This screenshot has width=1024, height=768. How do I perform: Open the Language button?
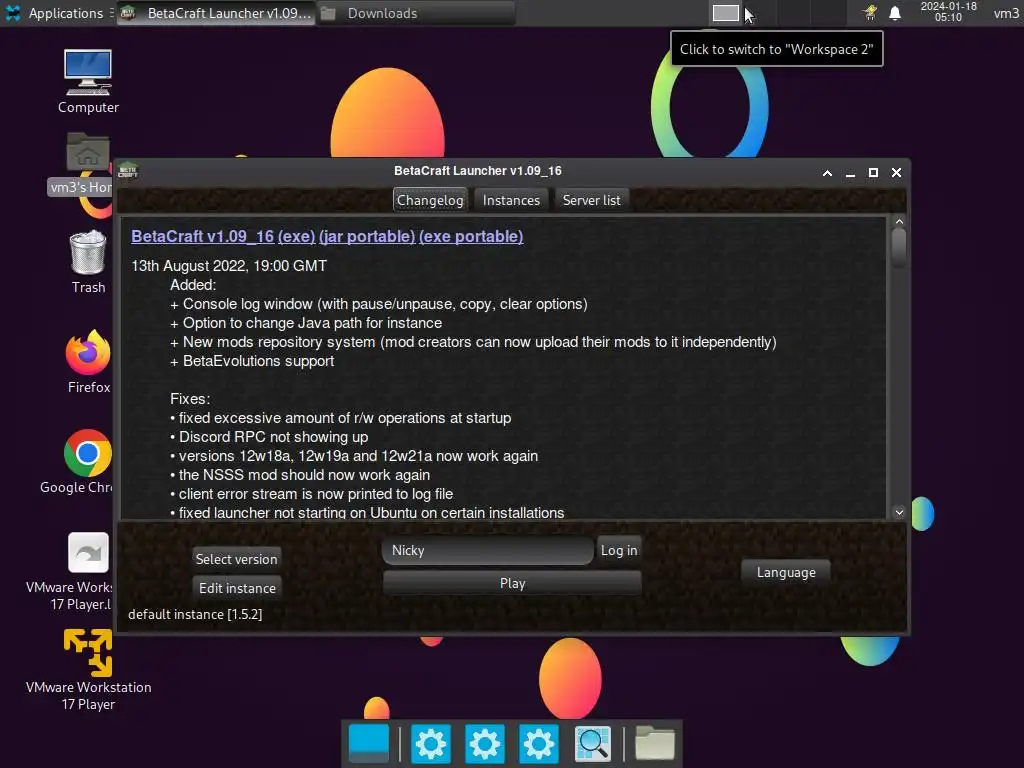tap(786, 572)
